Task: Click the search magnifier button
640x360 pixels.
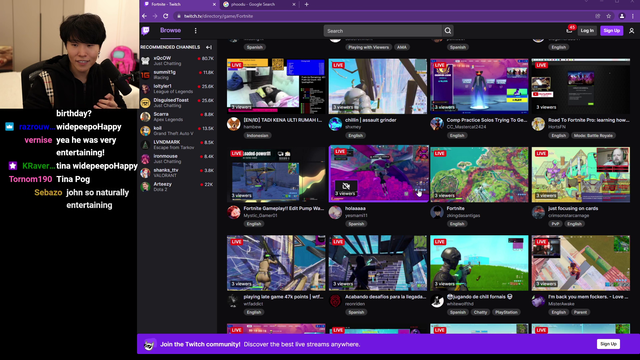Action: pos(448,31)
